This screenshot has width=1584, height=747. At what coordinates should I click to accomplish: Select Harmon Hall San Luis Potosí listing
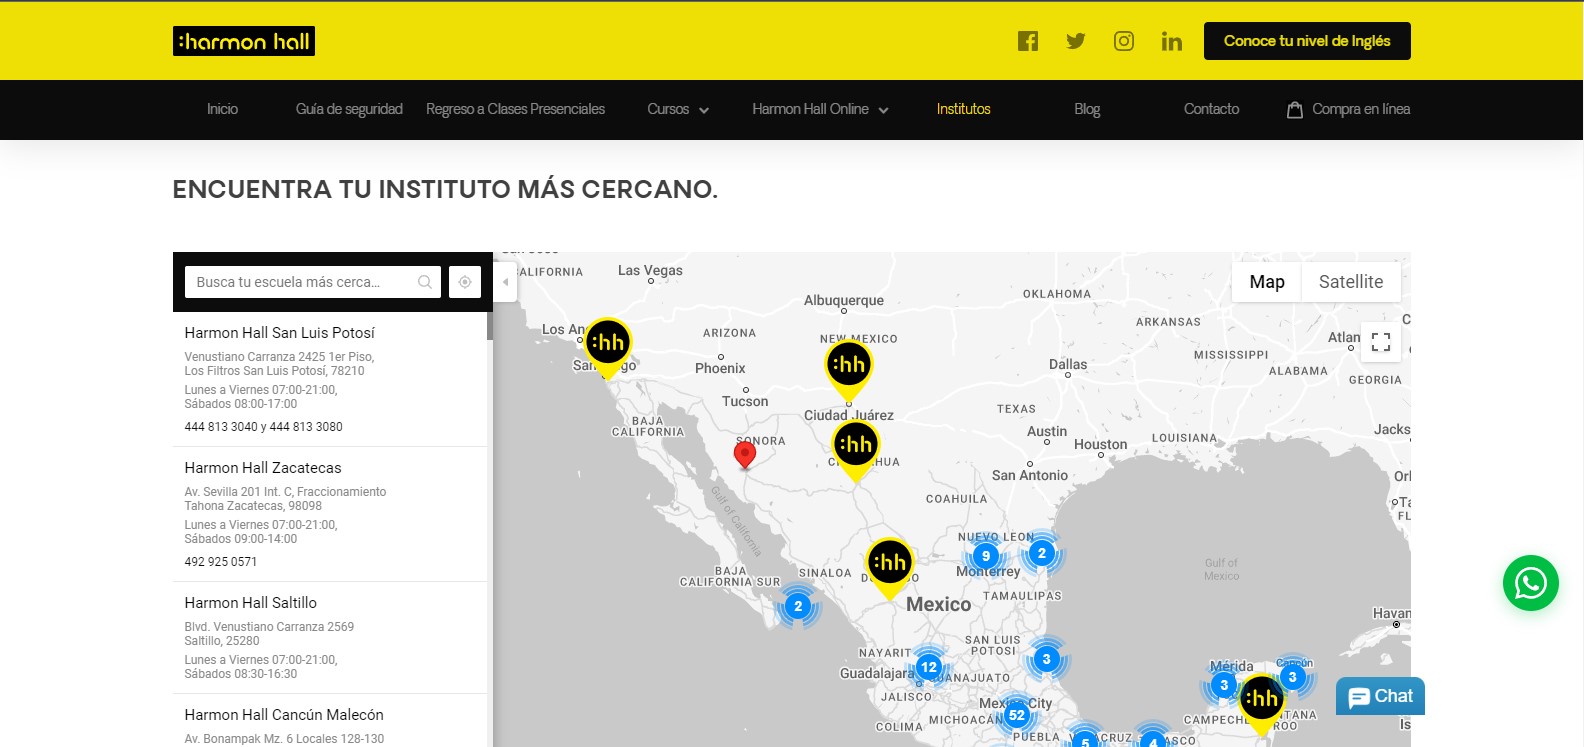click(x=280, y=333)
